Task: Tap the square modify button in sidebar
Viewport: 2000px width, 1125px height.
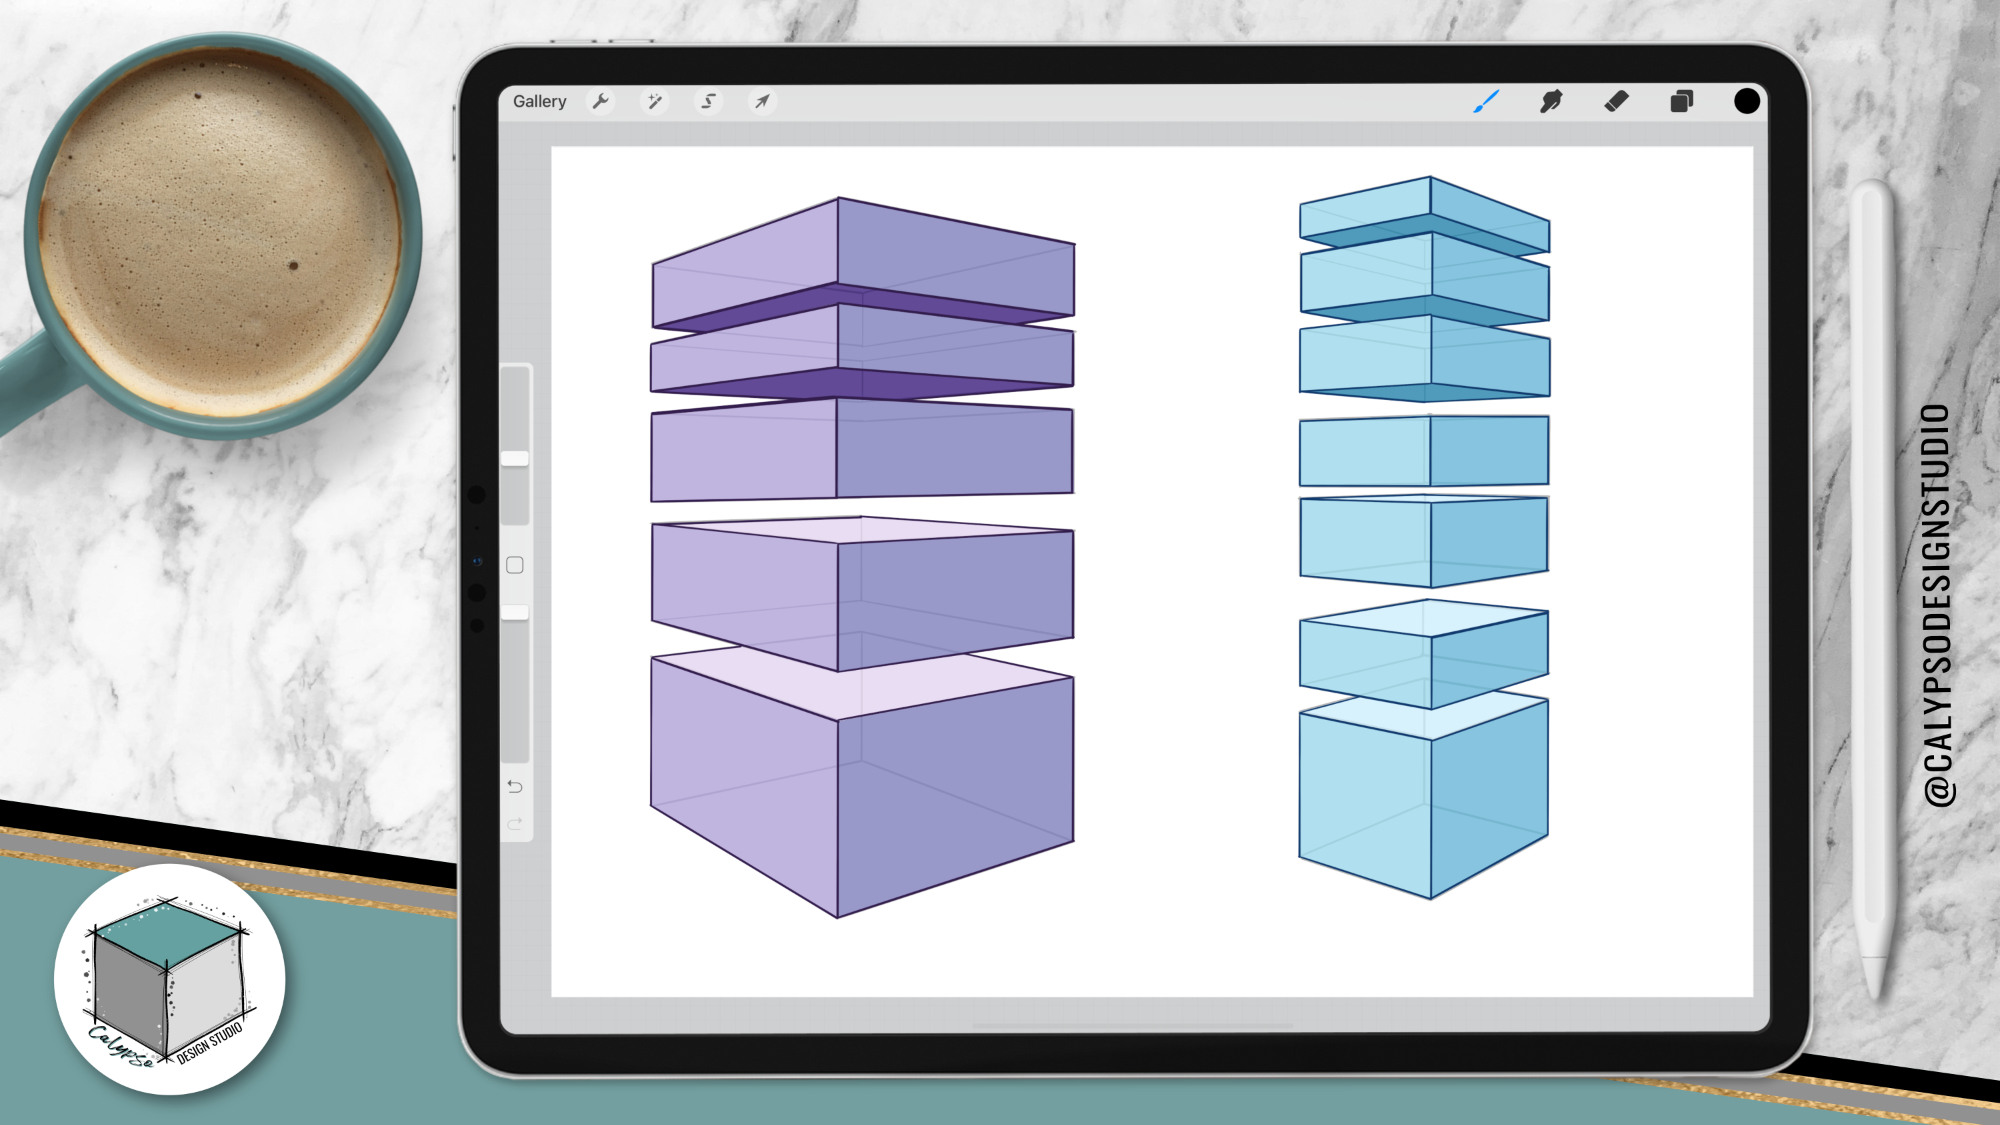Action: click(x=515, y=565)
